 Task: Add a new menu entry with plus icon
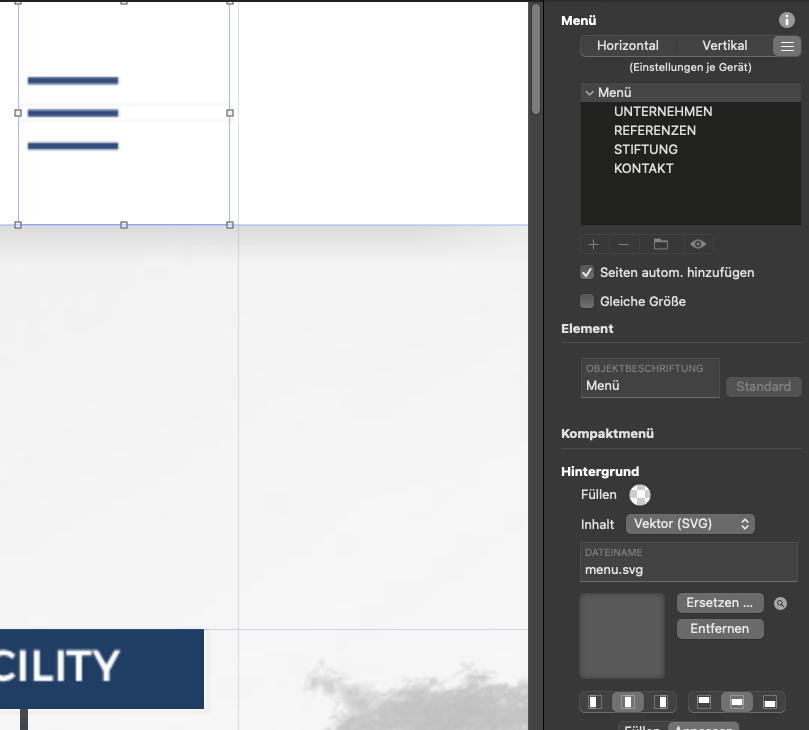point(593,244)
